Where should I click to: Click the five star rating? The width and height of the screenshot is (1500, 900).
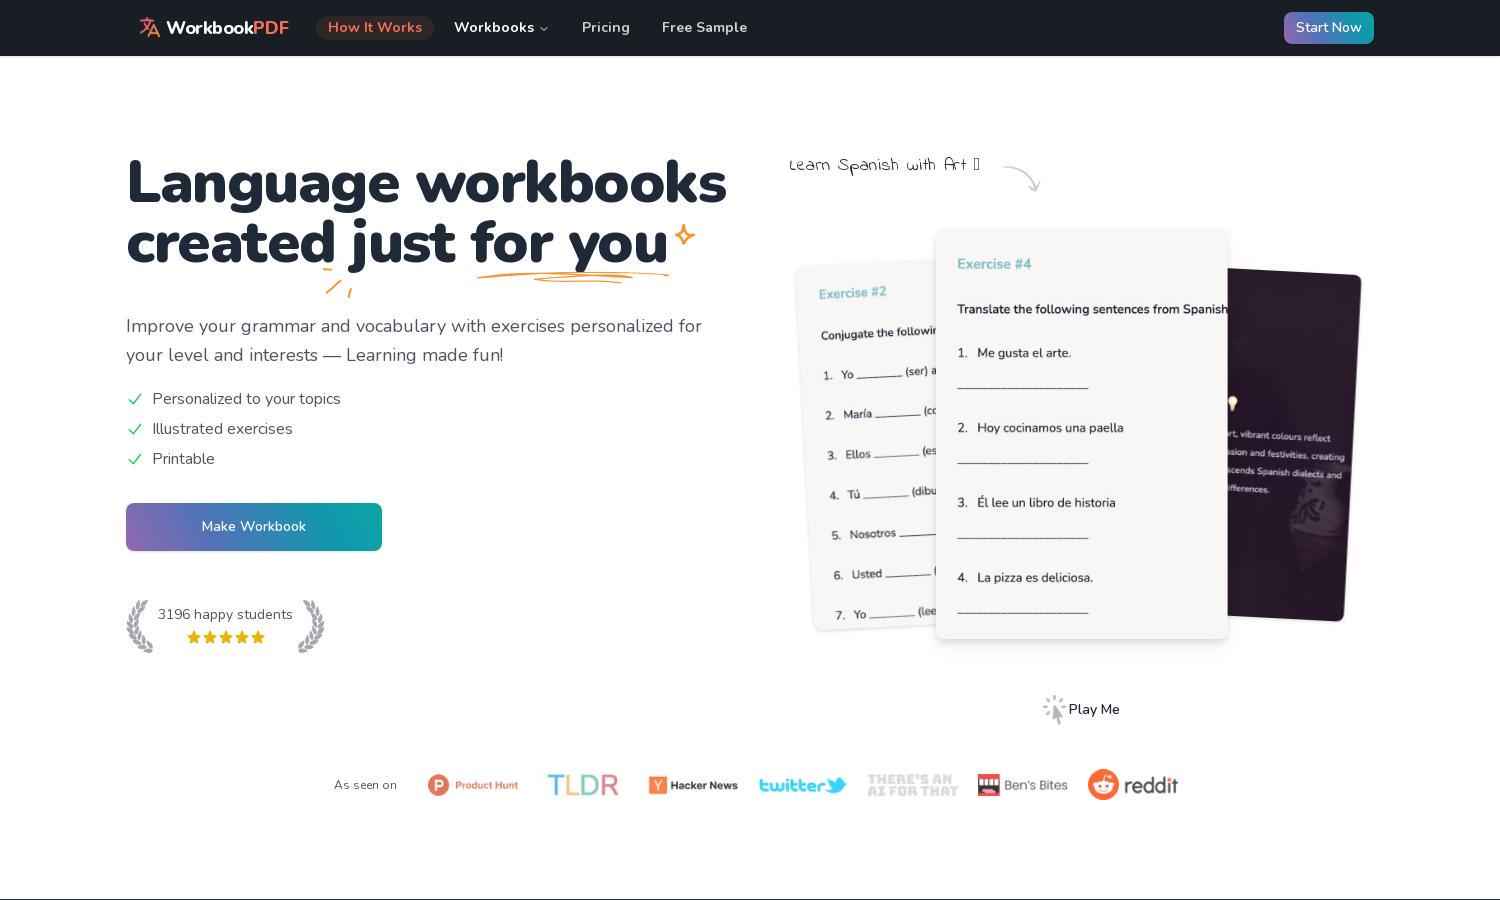226,638
